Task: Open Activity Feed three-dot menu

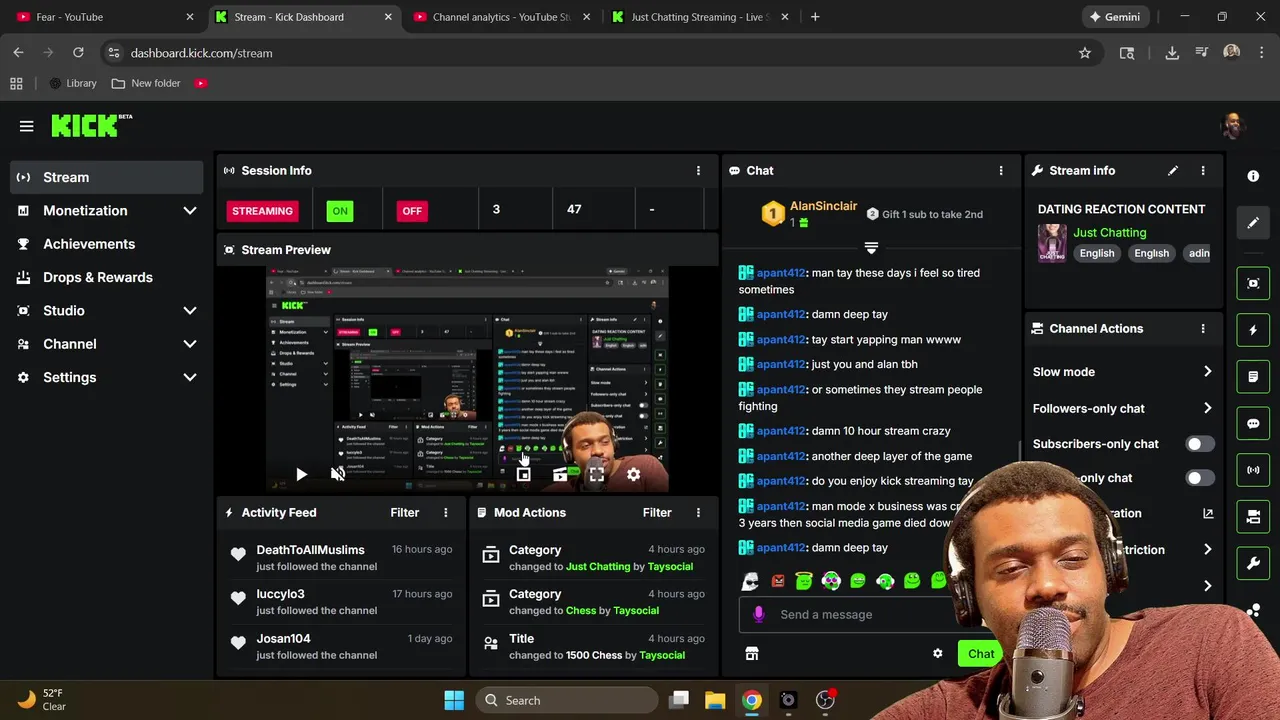Action: [x=446, y=513]
